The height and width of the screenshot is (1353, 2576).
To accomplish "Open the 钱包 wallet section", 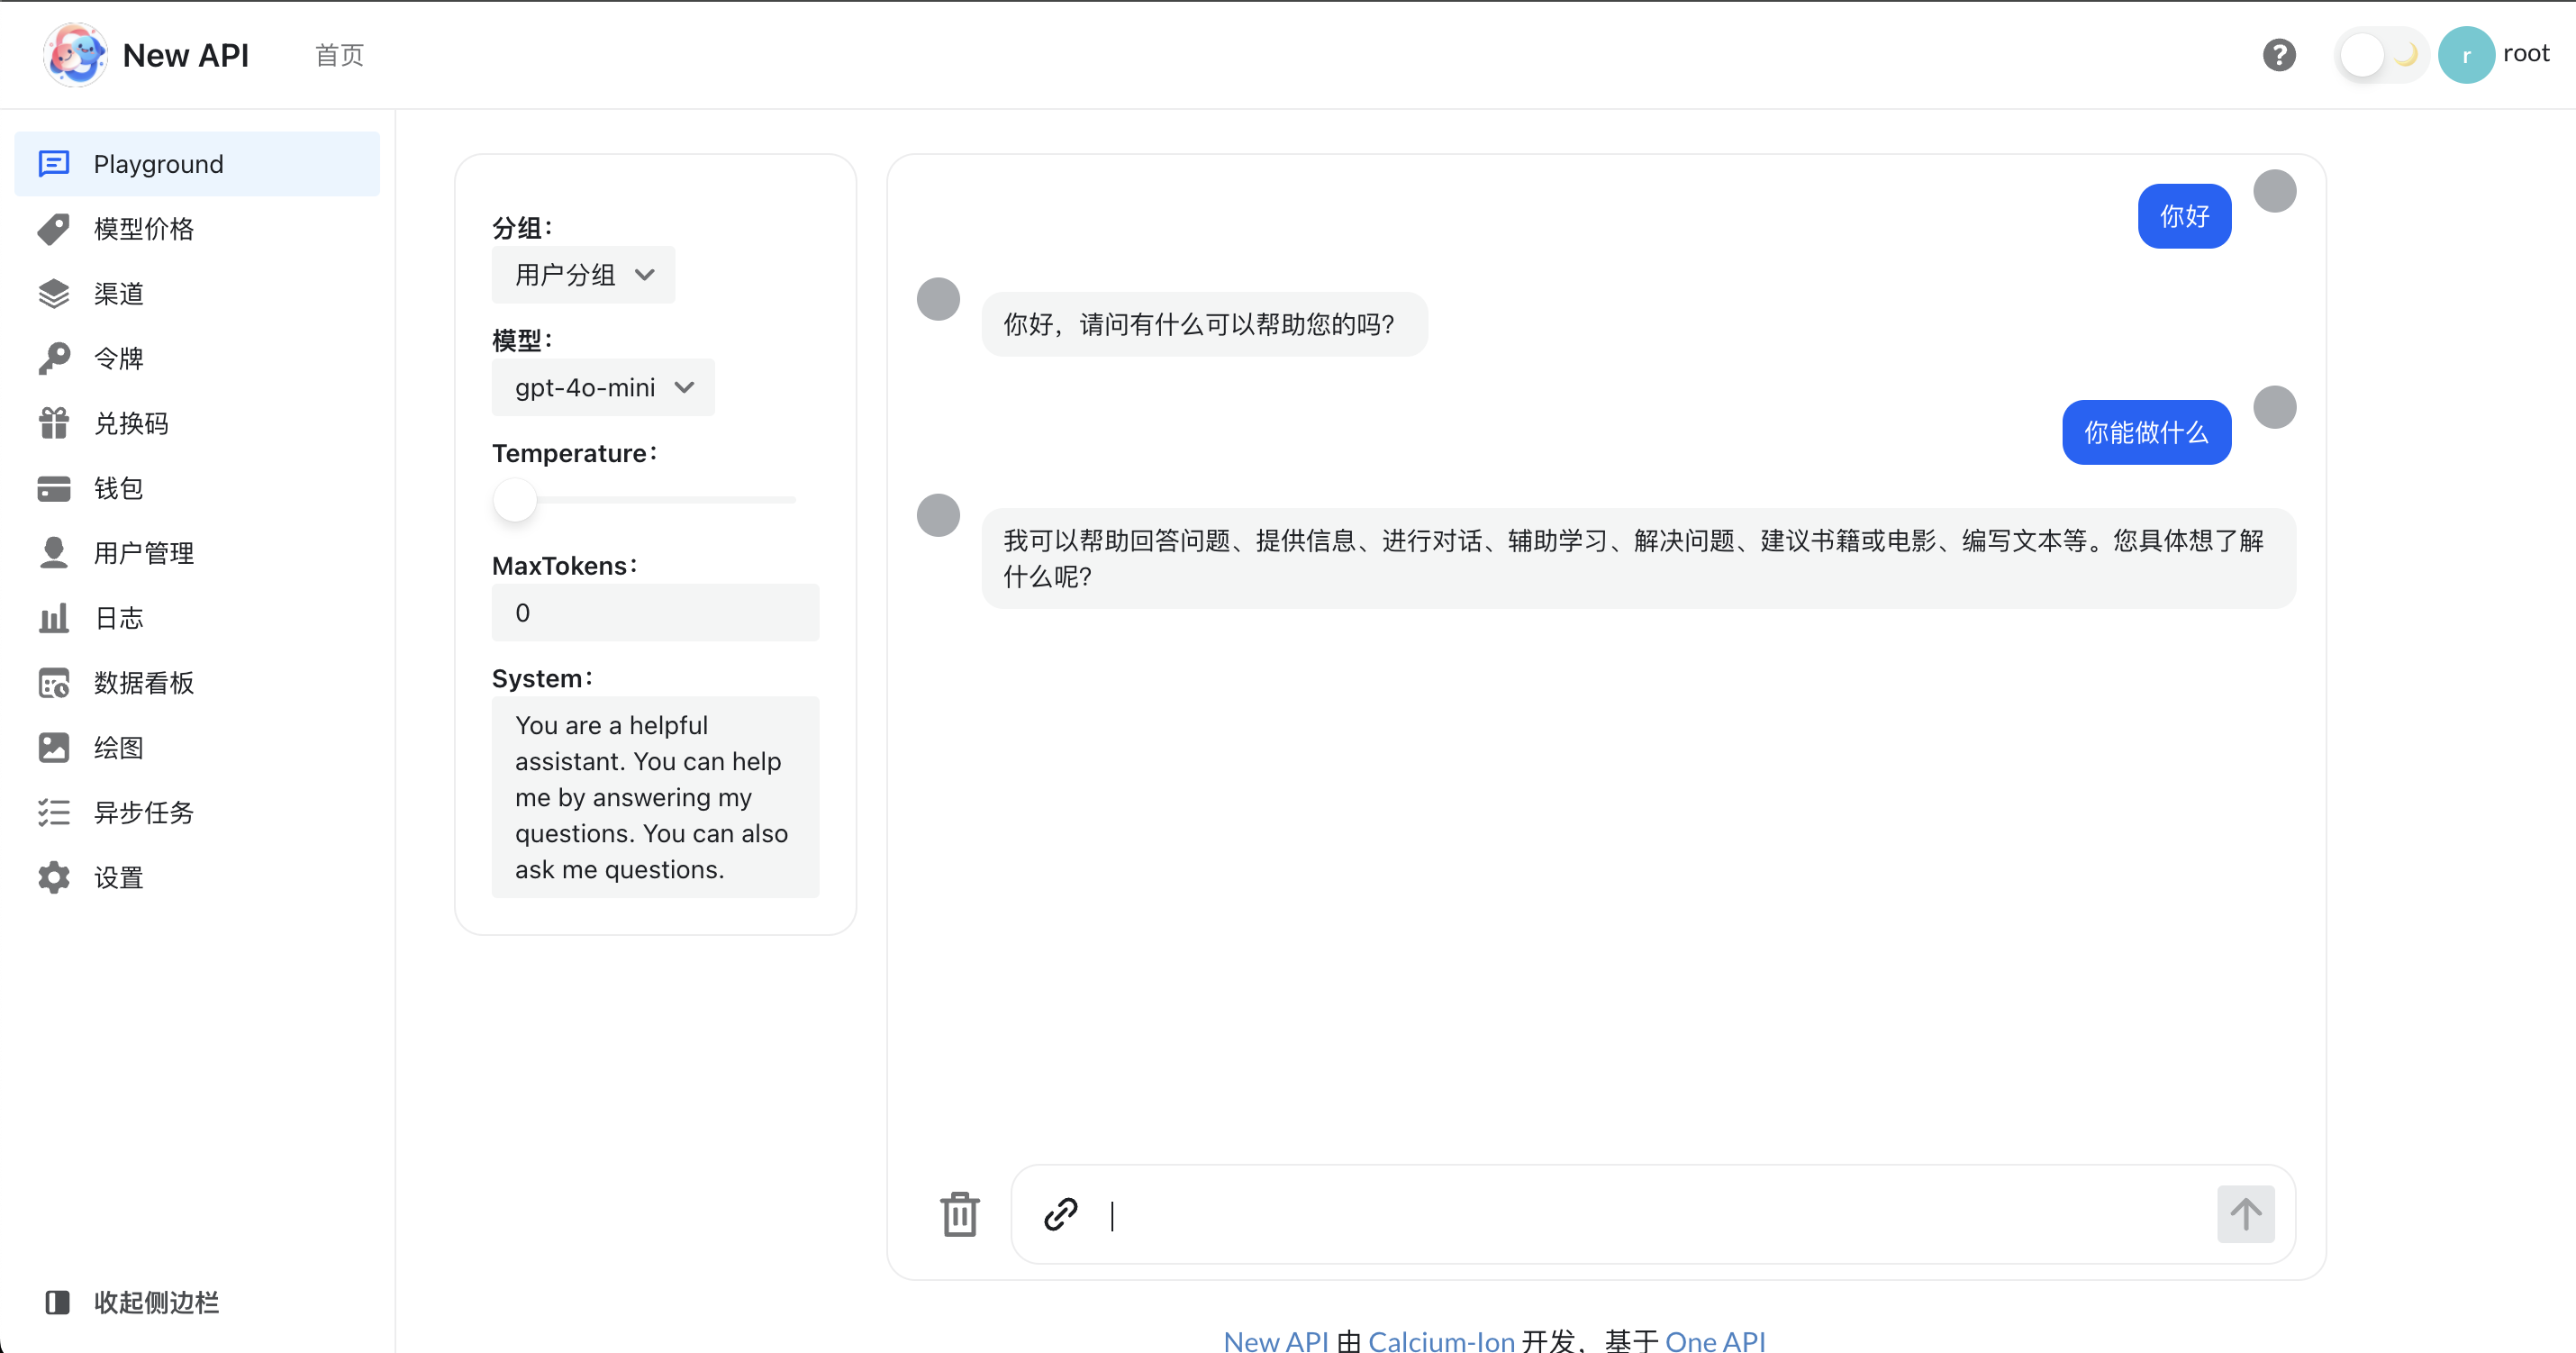I will [117, 488].
